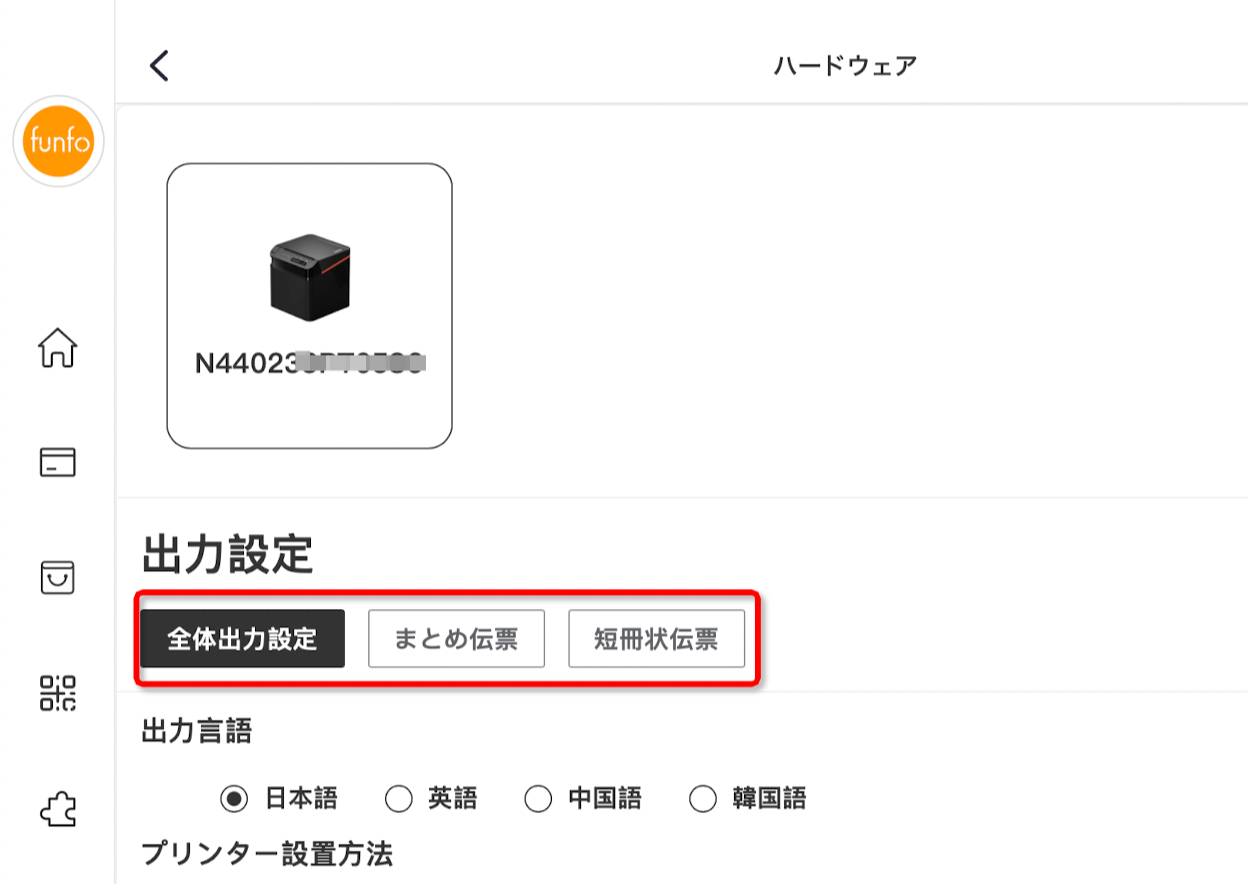Open the puzzle piece plugin icon
Image resolution: width=1248 pixels, height=884 pixels.
click(58, 807)
